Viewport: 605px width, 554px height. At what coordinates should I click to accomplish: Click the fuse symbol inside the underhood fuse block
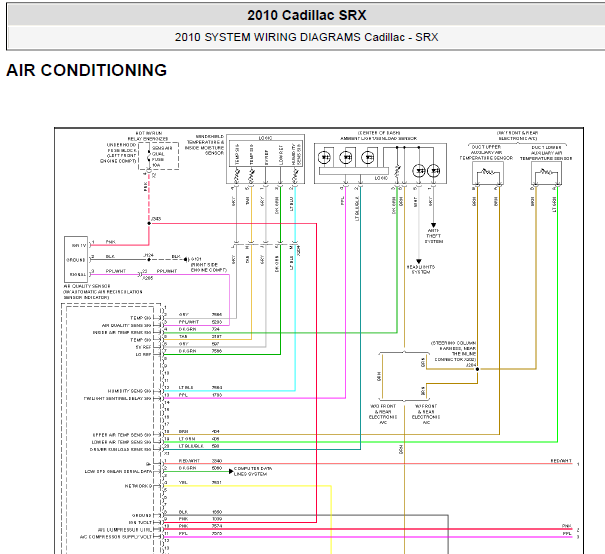click(x=149, y=157)
